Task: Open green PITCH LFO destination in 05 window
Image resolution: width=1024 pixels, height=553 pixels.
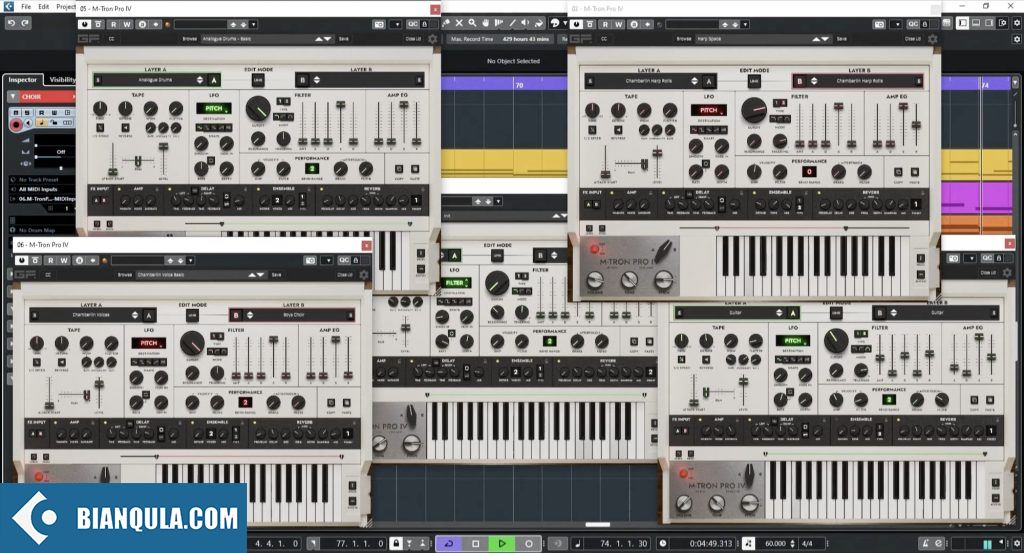Action: (x=214, y=108)
